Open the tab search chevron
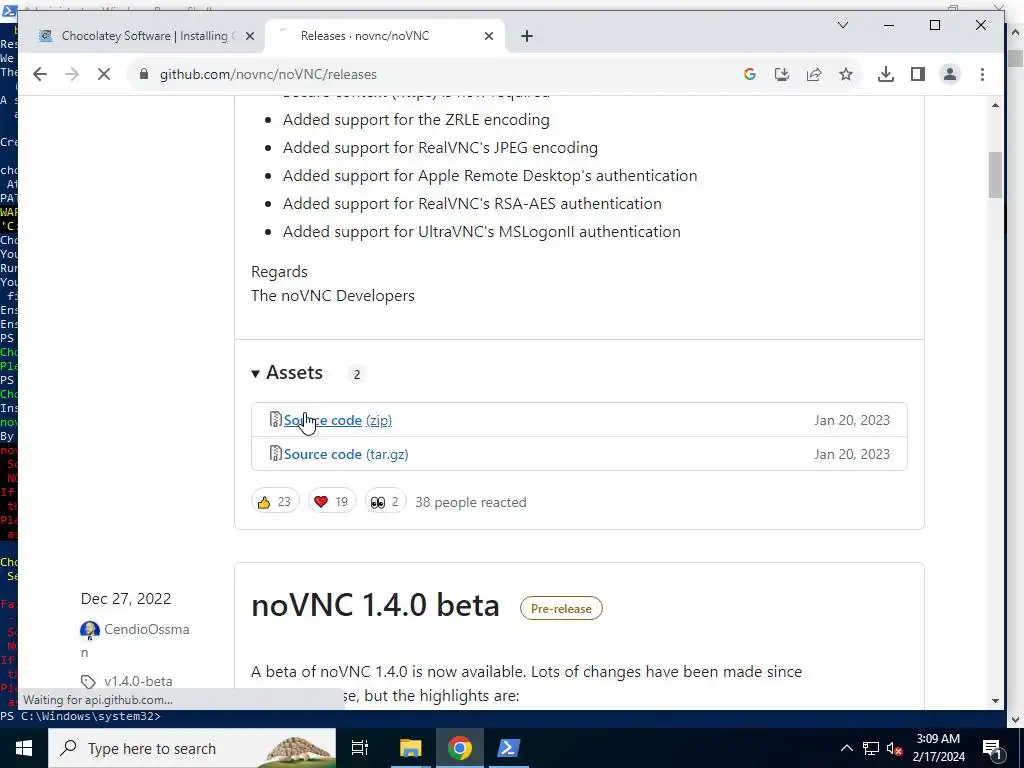 843,25
